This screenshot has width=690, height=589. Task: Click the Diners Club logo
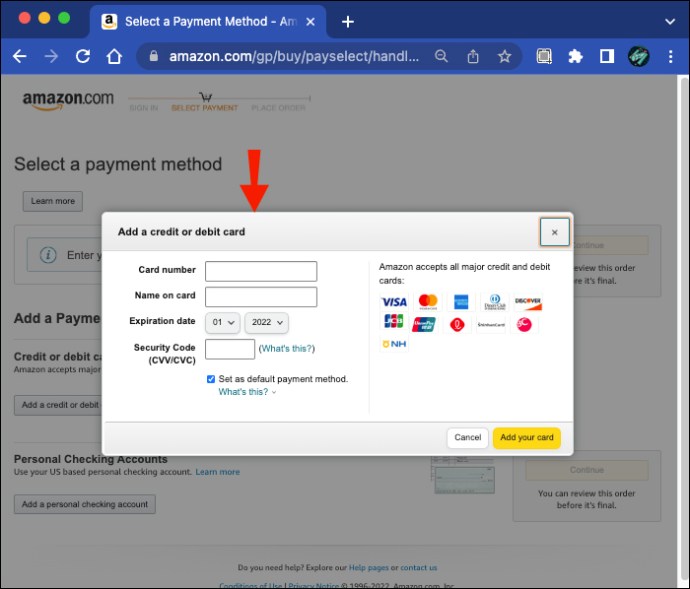495,302
